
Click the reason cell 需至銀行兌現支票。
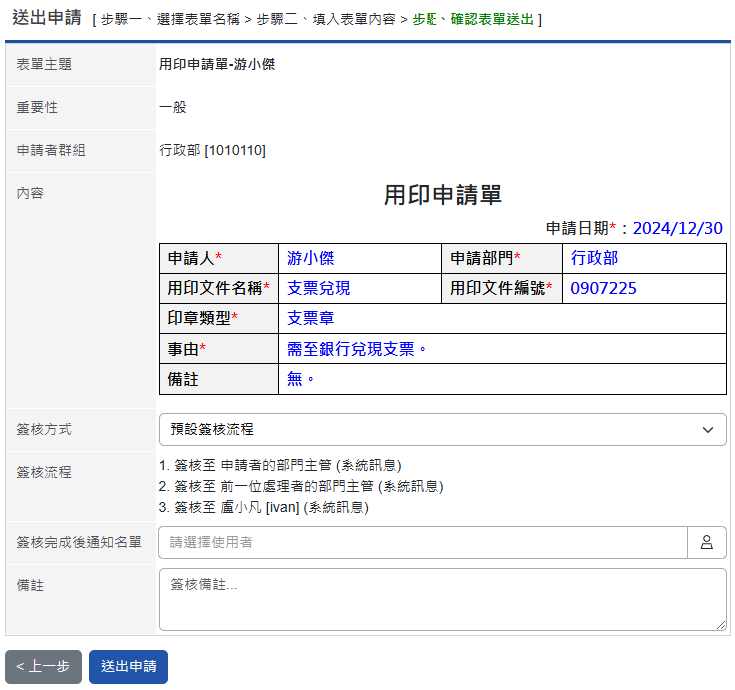[502, 349]
